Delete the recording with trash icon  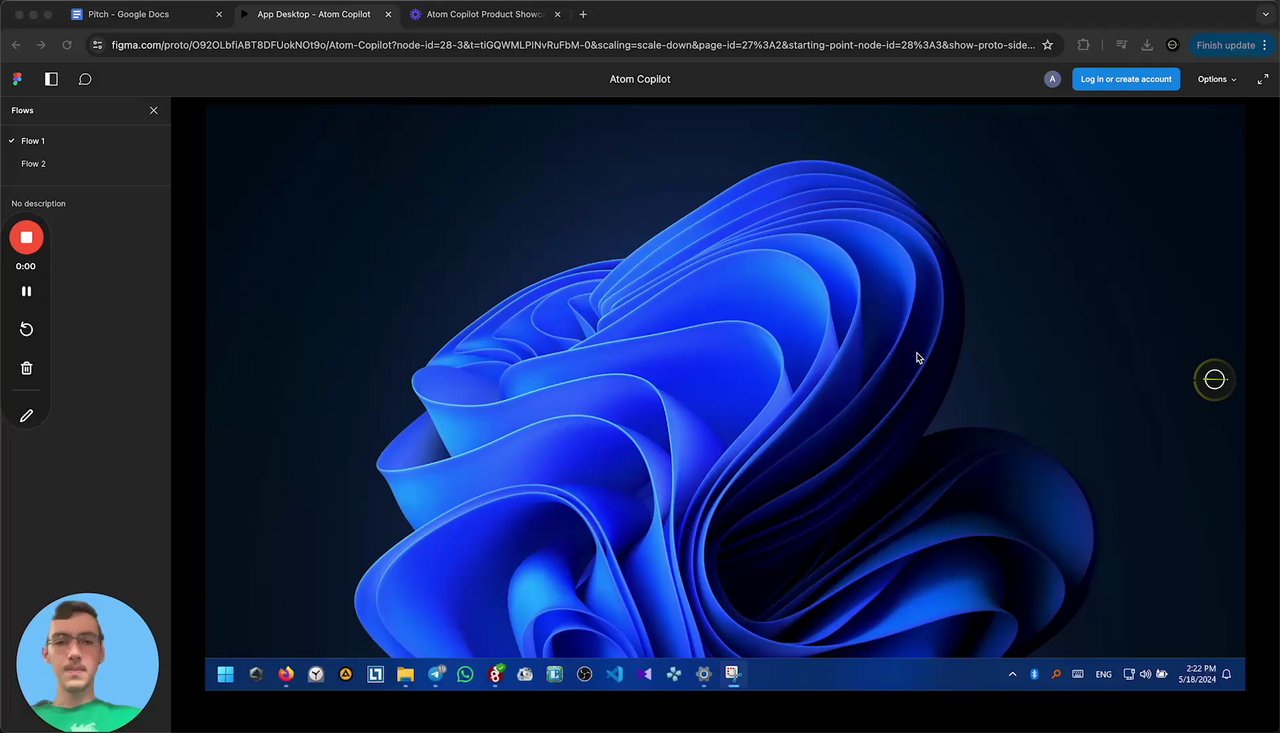coord(27,368)
